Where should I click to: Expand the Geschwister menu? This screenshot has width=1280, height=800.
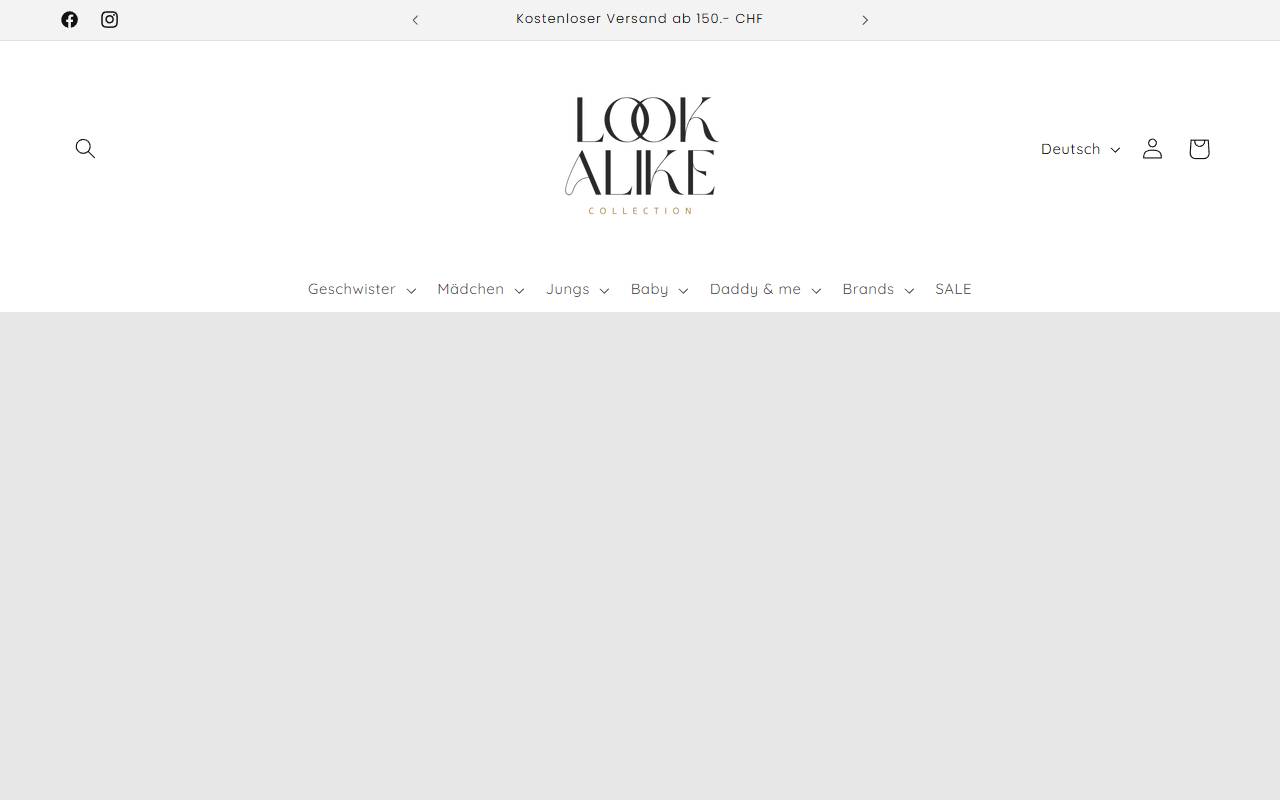(362, 289)
